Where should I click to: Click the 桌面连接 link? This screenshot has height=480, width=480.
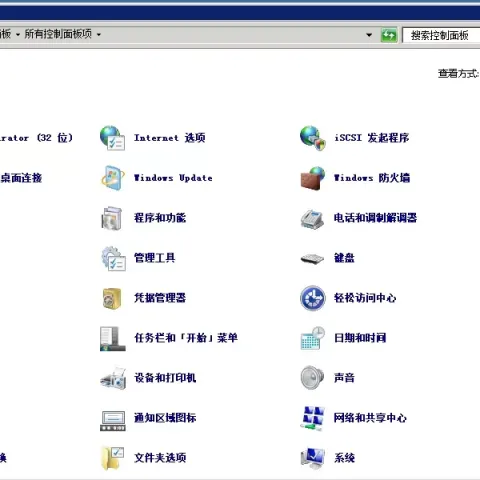point(21,178)
